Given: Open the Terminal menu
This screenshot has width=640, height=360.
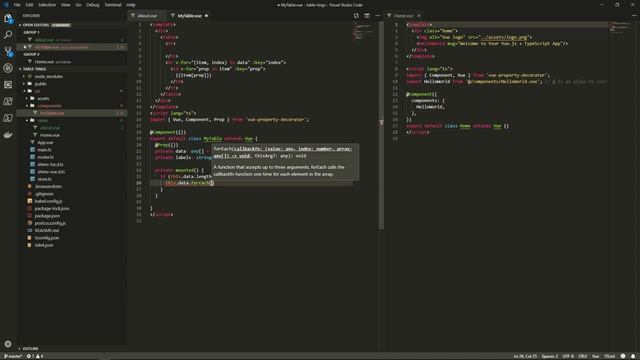Looking at the screenshot, I should (x=113, y=5).
